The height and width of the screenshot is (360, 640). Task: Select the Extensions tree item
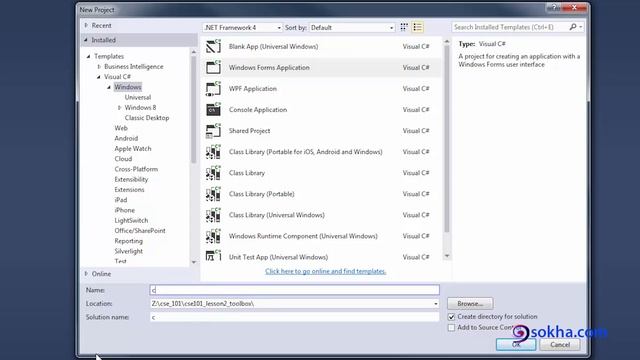(129, 189)
